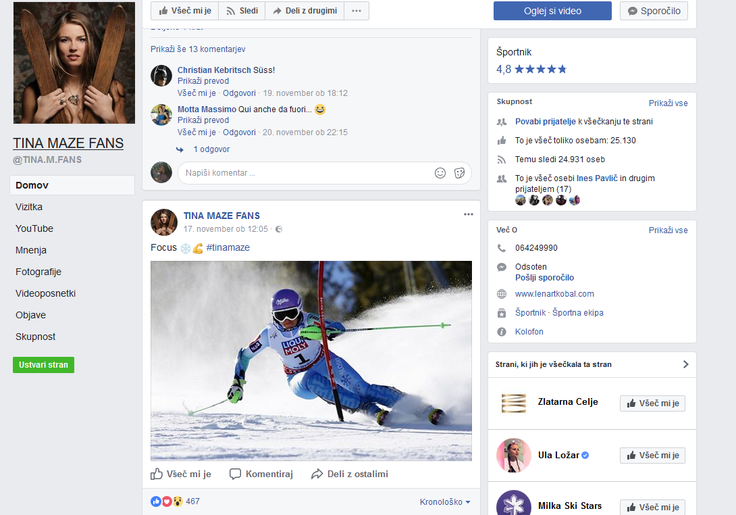Click the TINA MAZE FANS post author link
The width and height of the screenshot is (736, 515).
[222, 216]
